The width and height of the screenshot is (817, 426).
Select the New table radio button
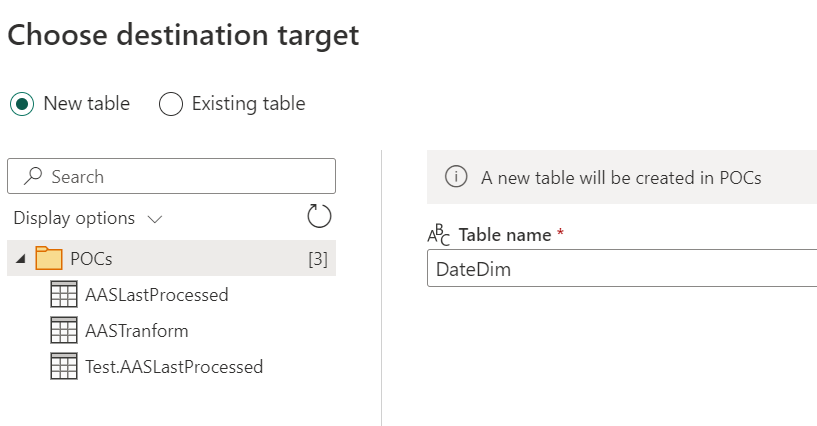24,104
